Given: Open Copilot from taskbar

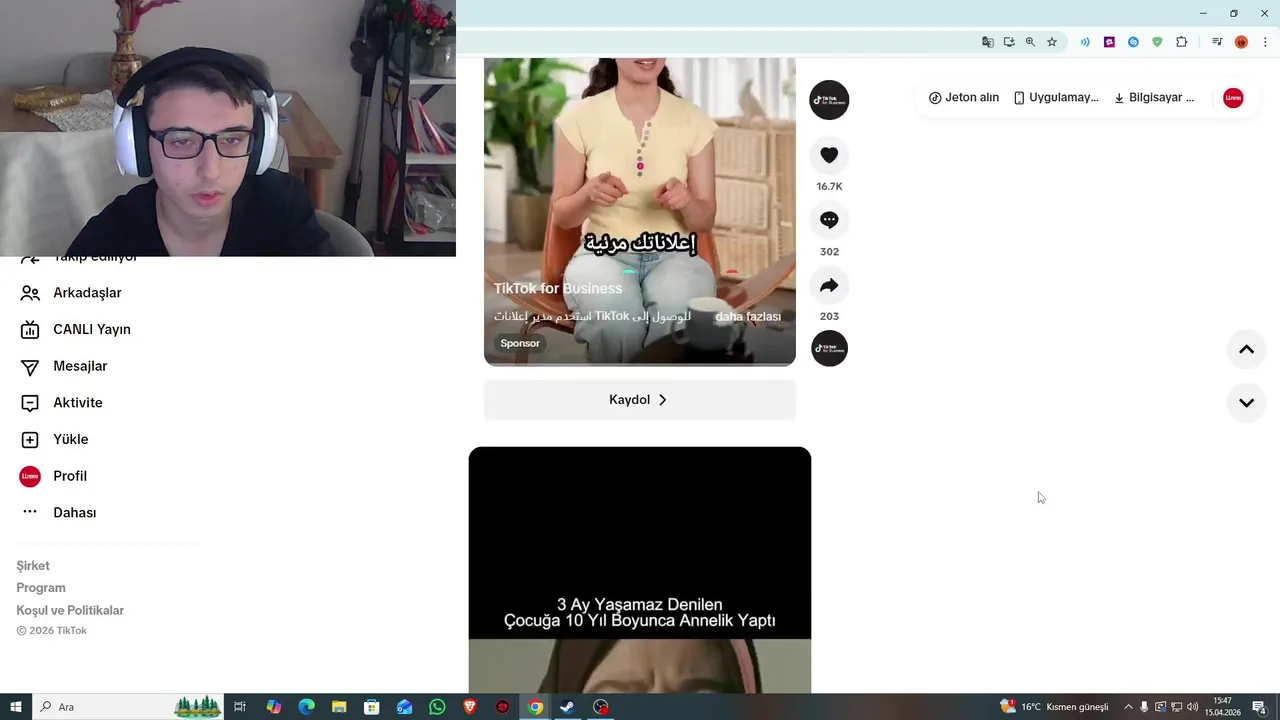Looking at the screenshot, I should (274, 707).
